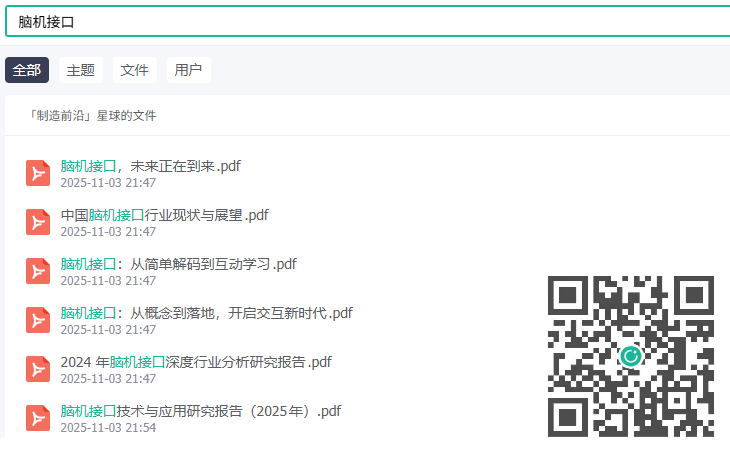Click timestamp under 开启交互新时代.pdf
The height and width of the screenshot is (449, 730).
pyautogui.click(x=108, y=329)
